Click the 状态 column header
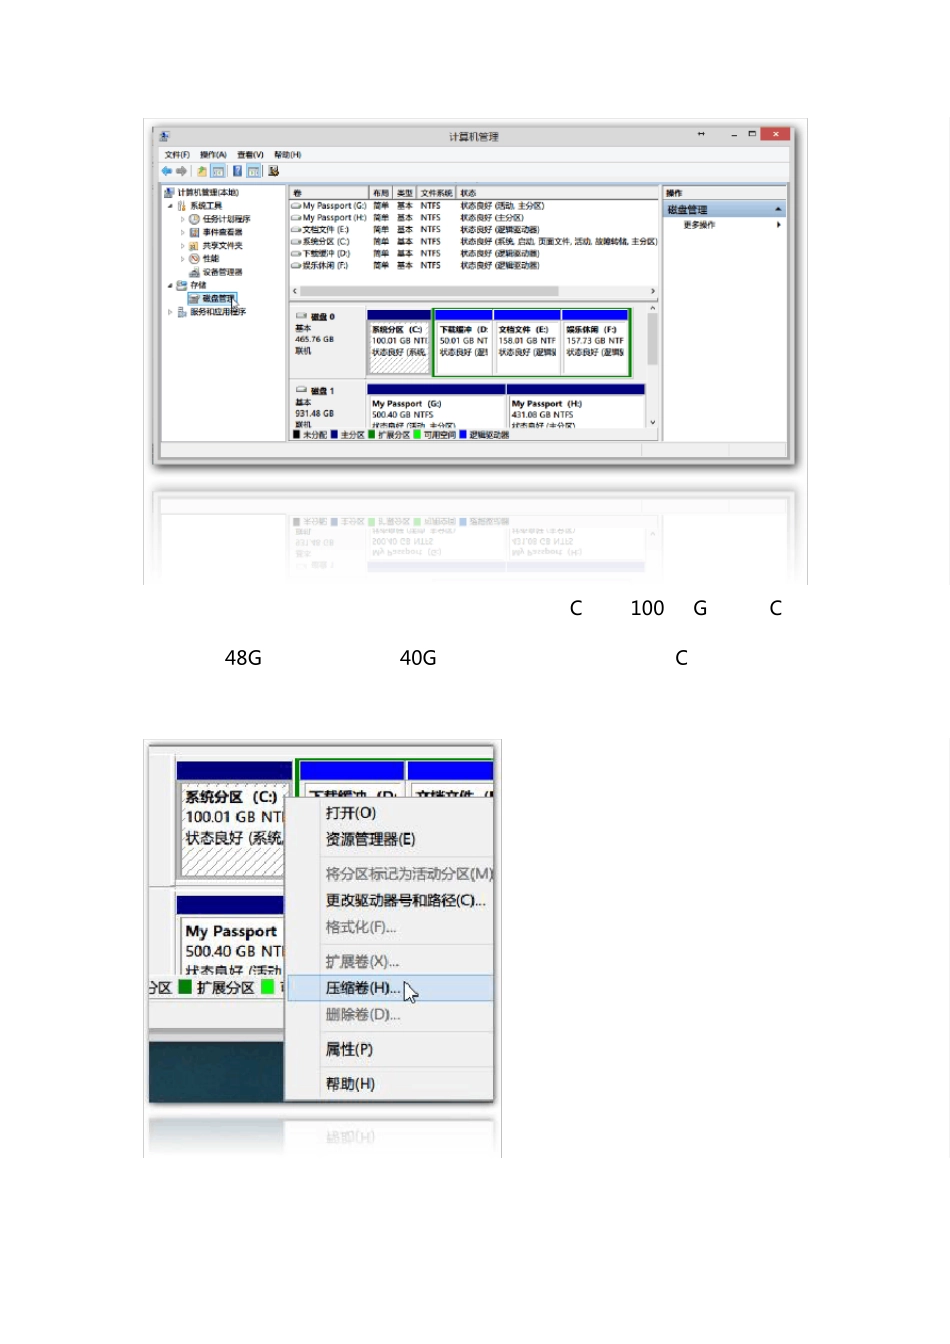Screen dimensions: 950x1344 [557, 193]
